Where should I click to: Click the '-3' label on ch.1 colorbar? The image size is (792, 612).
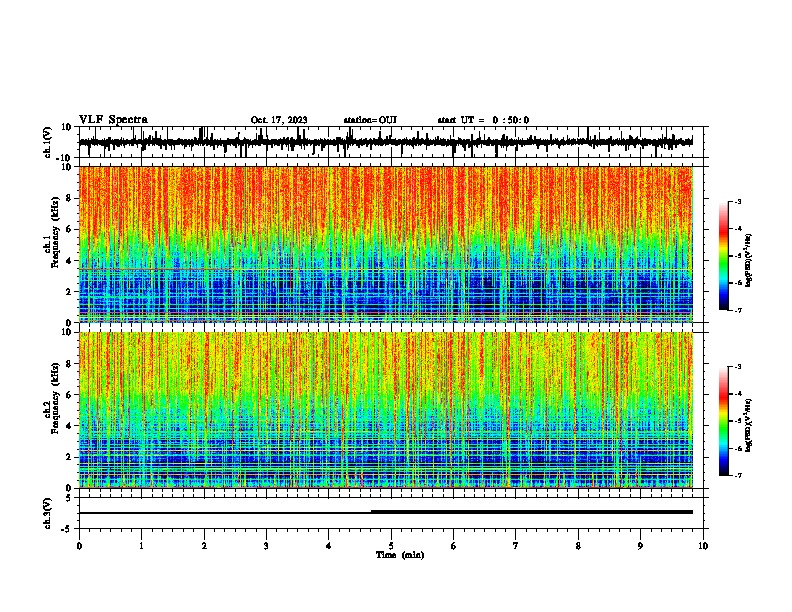pos(737,201)
